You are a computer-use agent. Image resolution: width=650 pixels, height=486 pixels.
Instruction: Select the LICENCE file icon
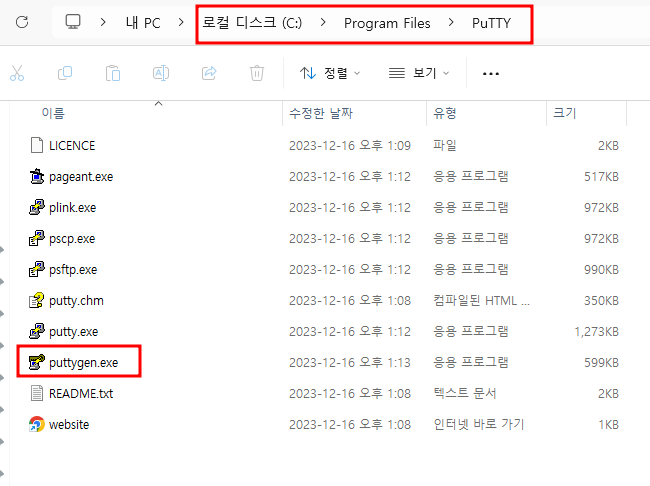pyautogui.click(x=37, y=146)
